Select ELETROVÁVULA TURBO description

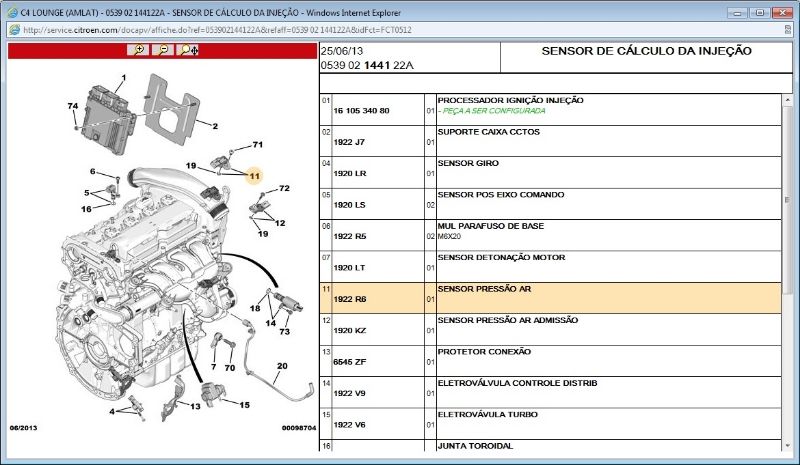[x=487, y=414]
